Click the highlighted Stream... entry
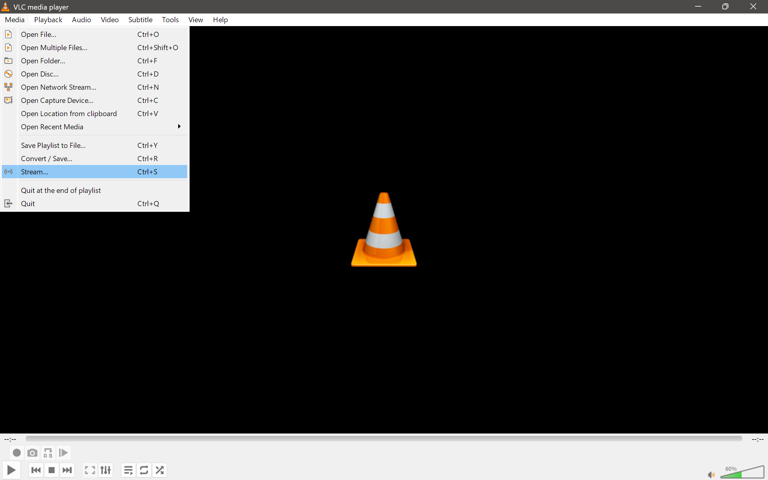 pos(95,172)
